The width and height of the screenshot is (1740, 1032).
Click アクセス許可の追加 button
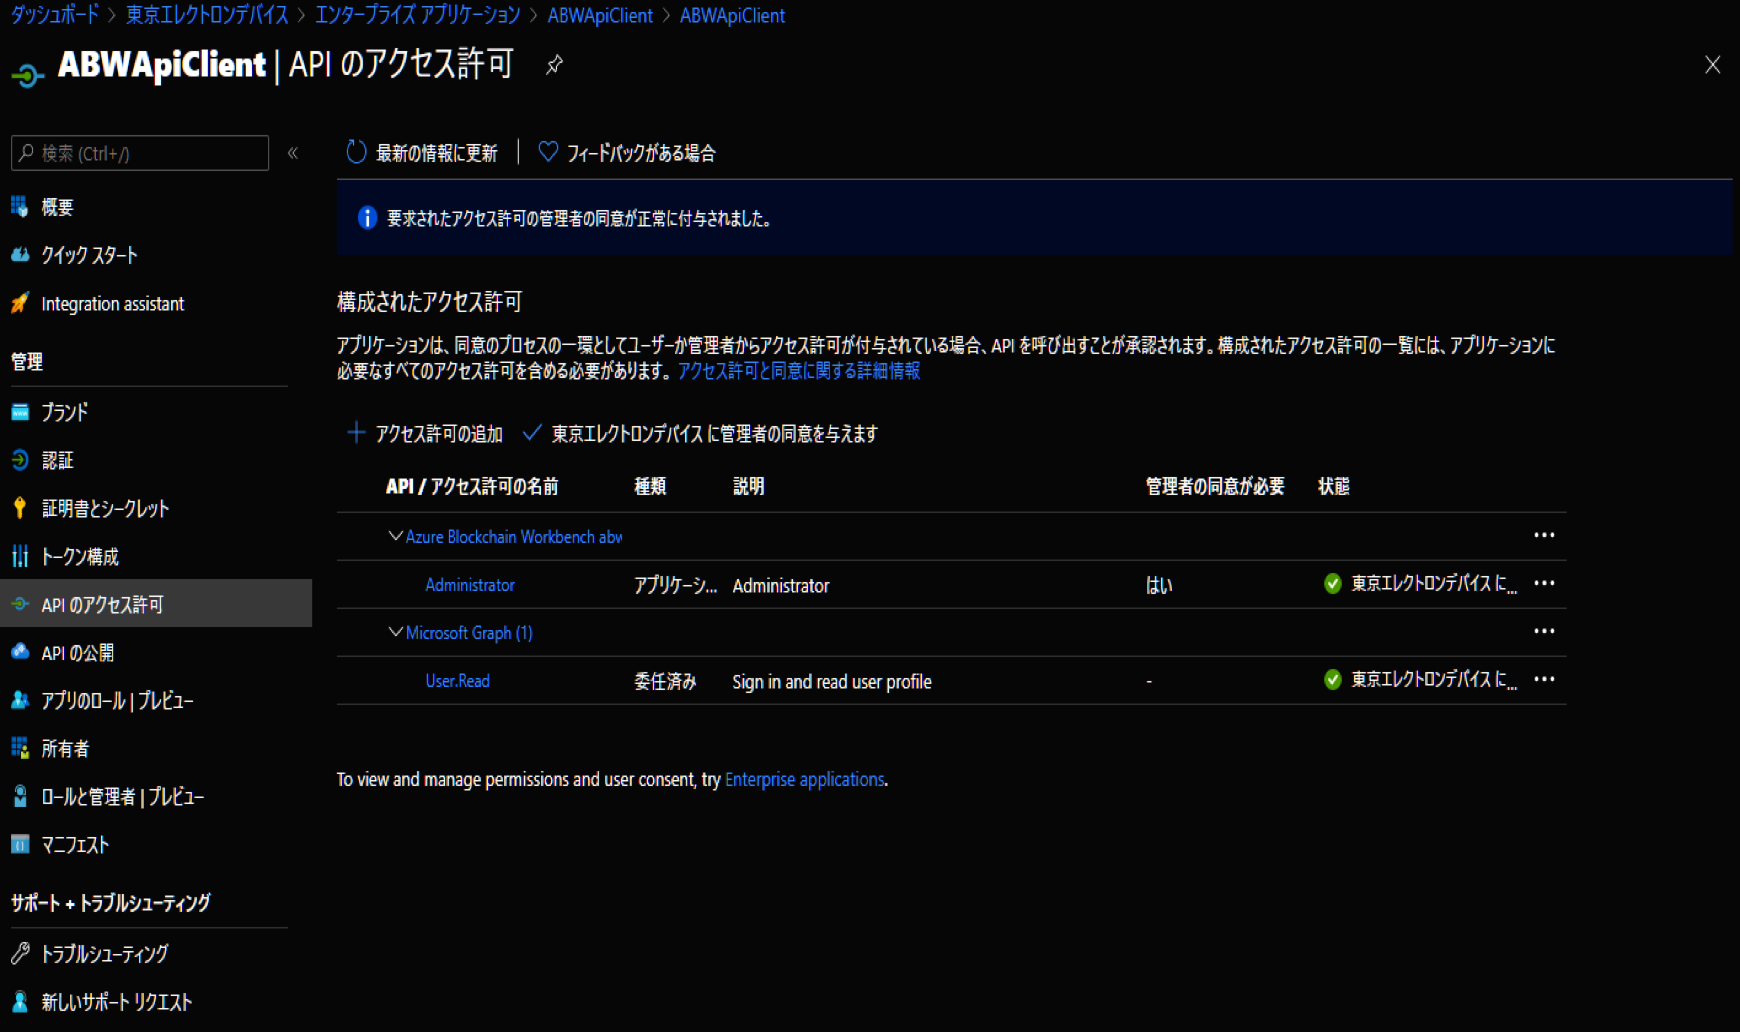point(424,433)
